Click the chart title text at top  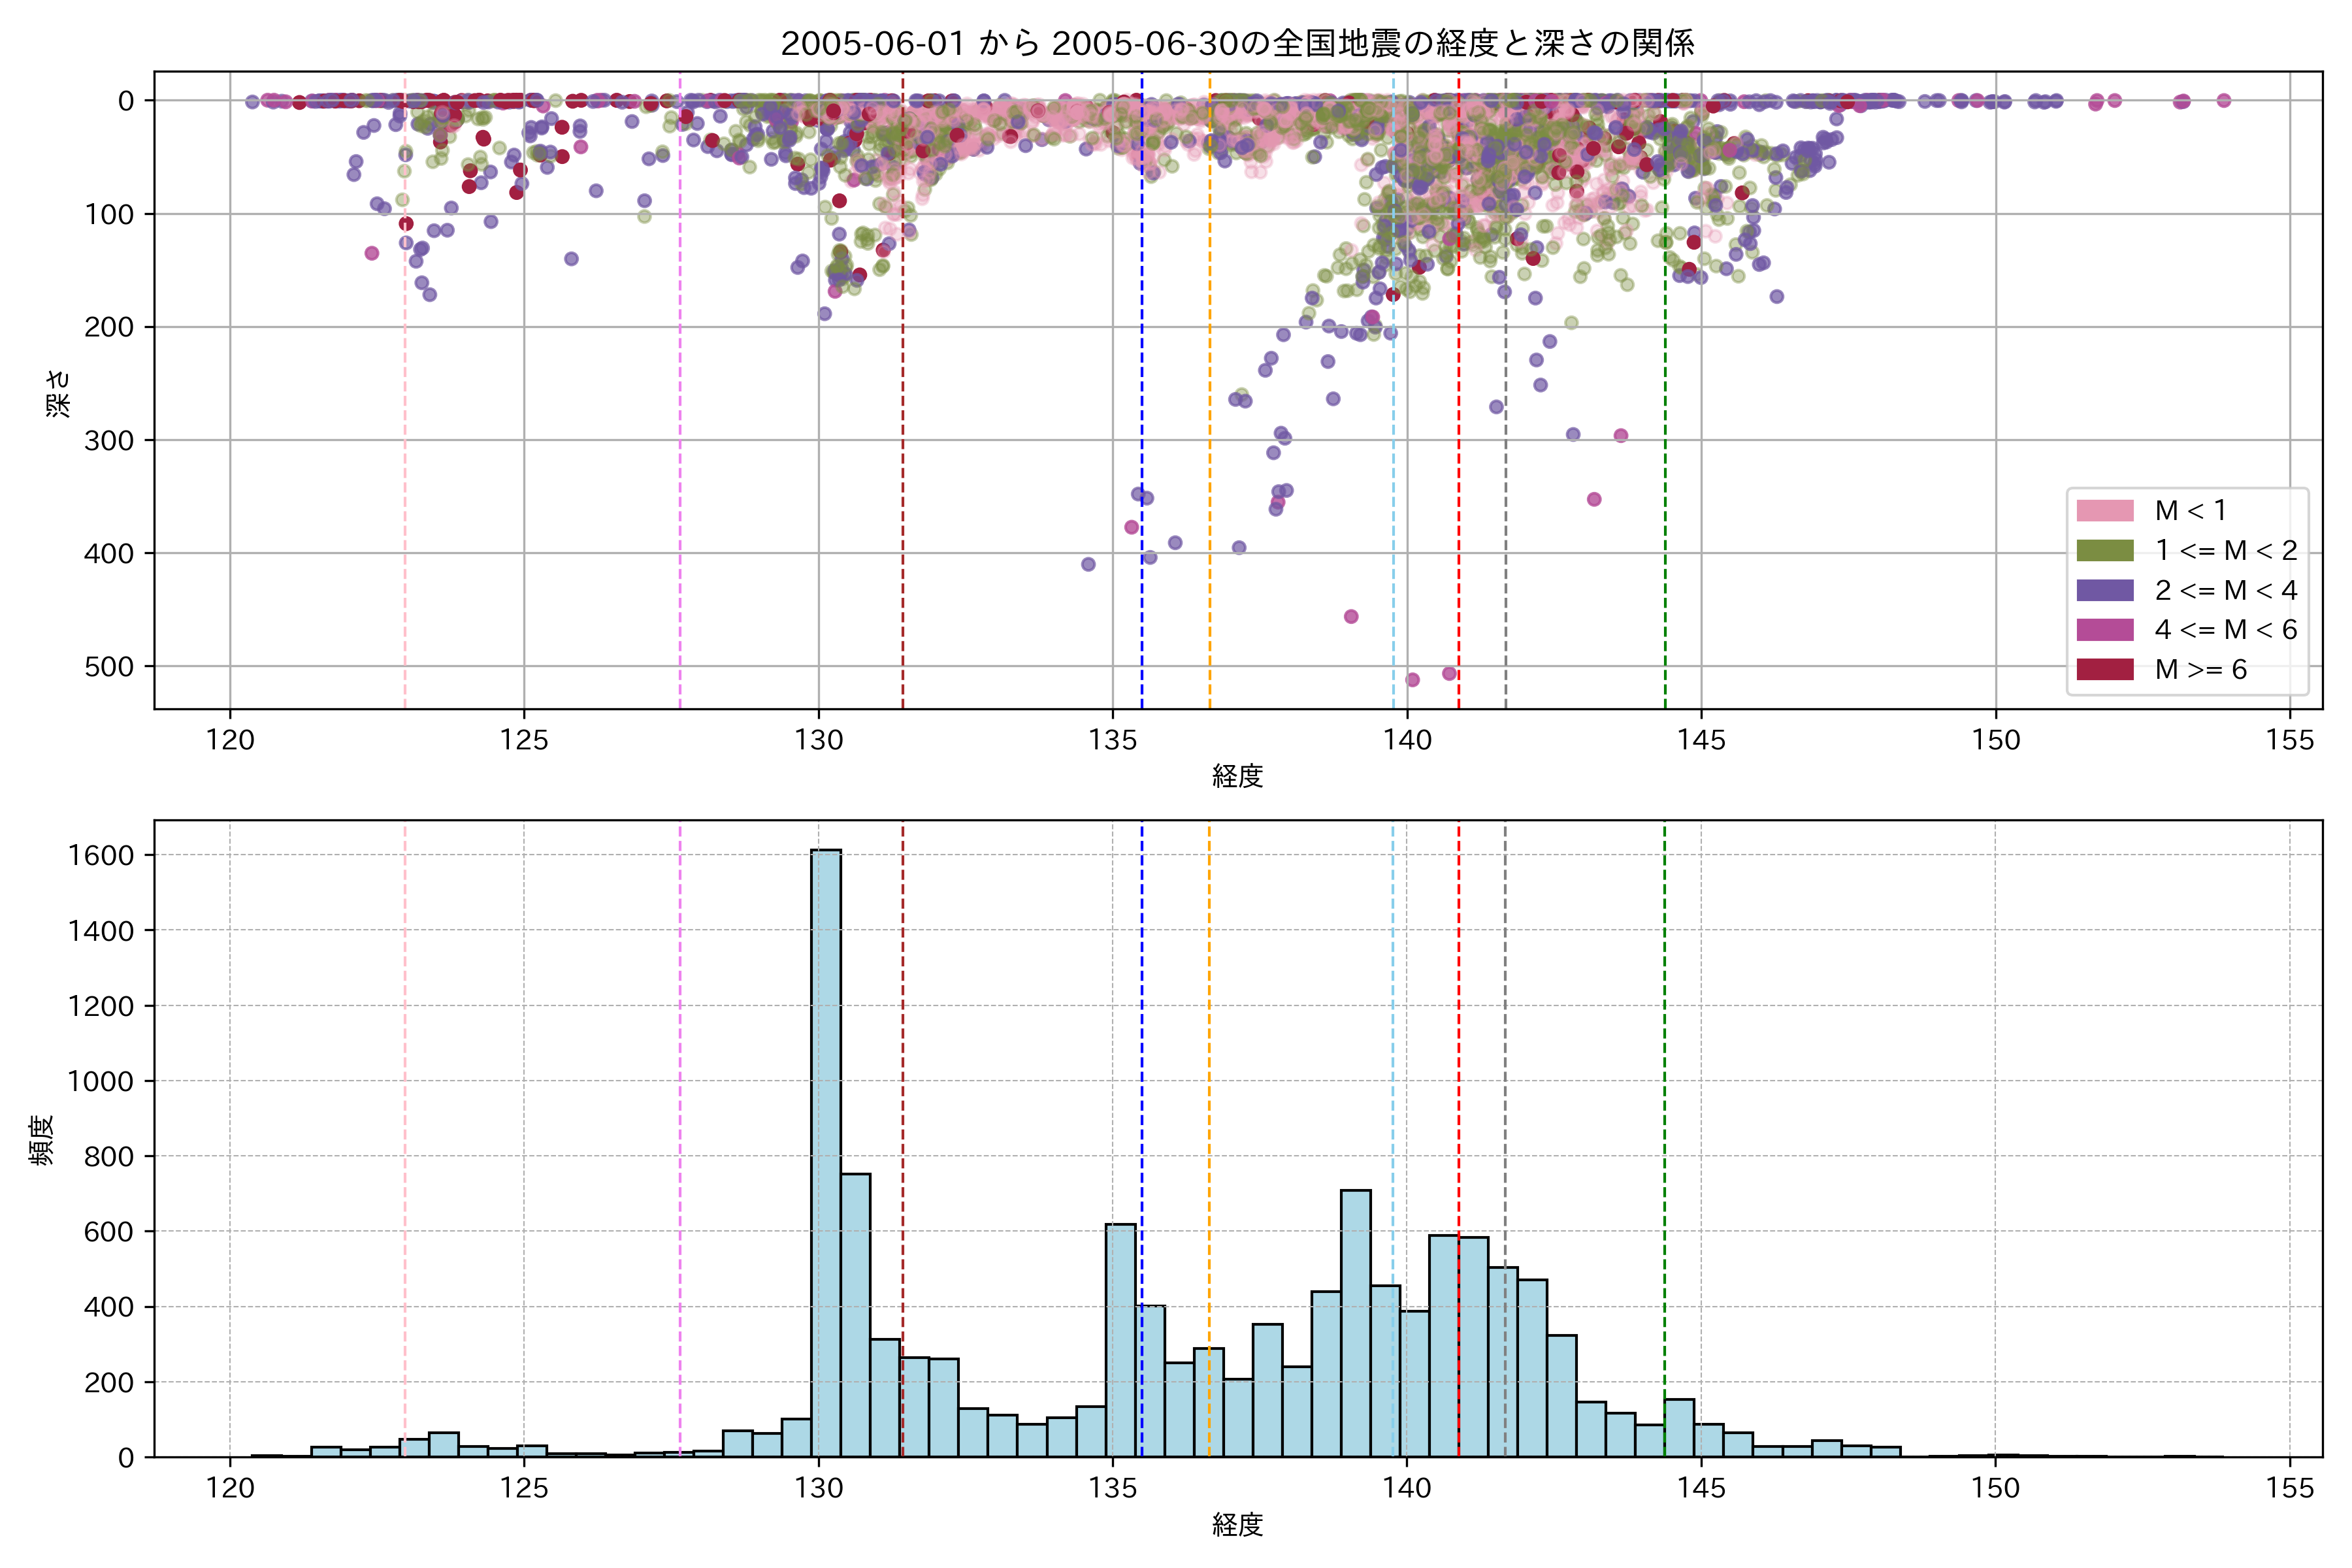point(1237,43)
